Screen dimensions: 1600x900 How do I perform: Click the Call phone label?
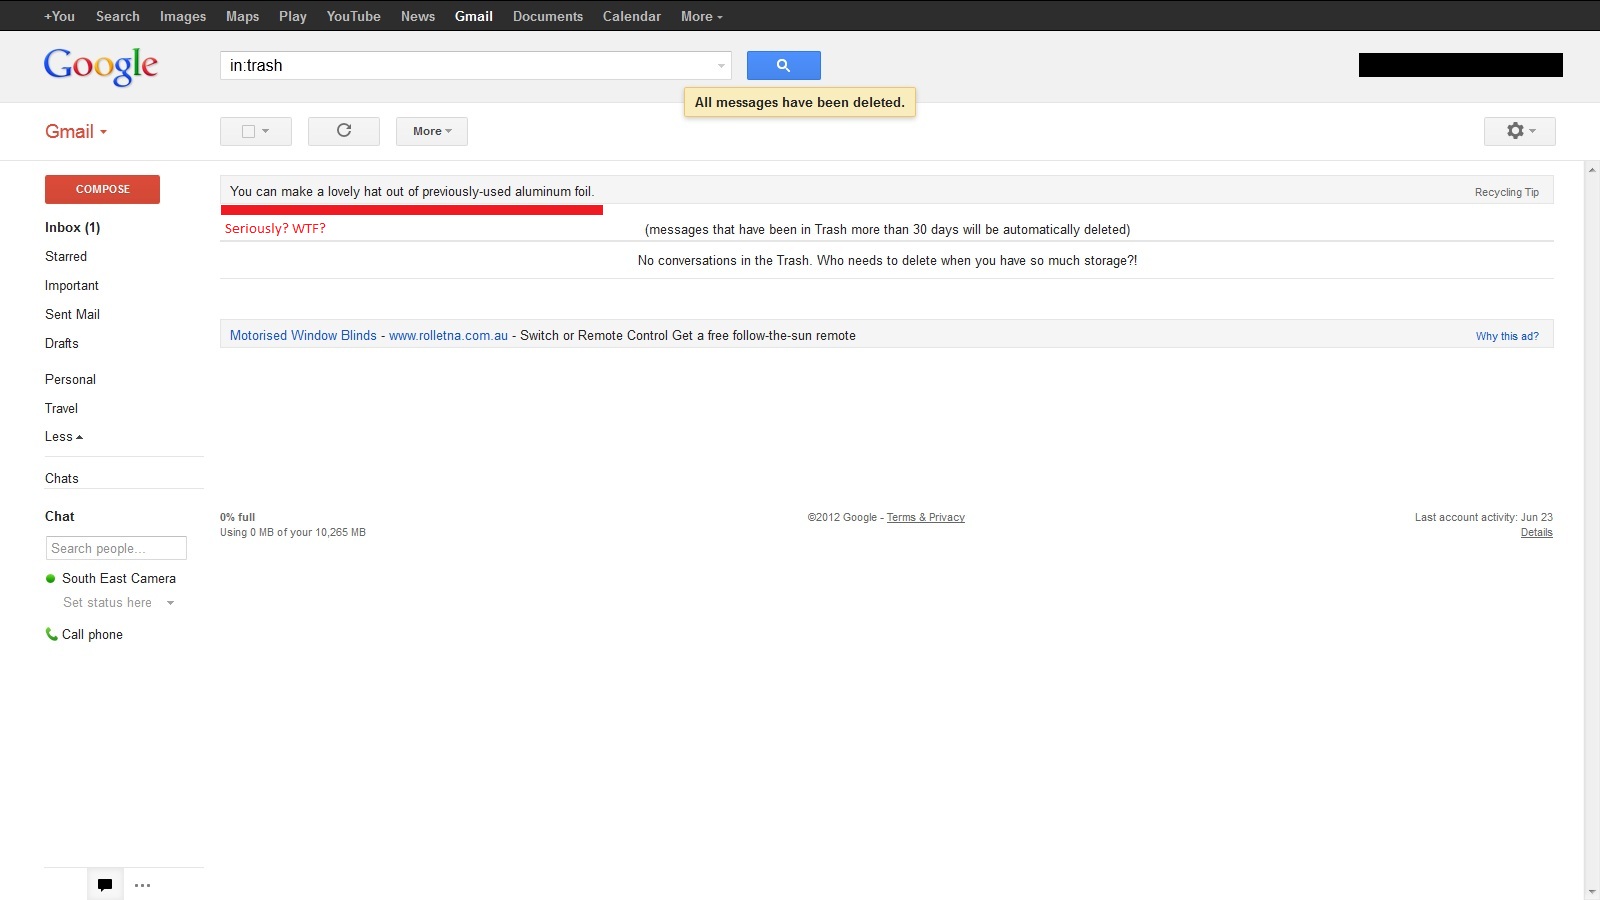(x=92, y=634)
